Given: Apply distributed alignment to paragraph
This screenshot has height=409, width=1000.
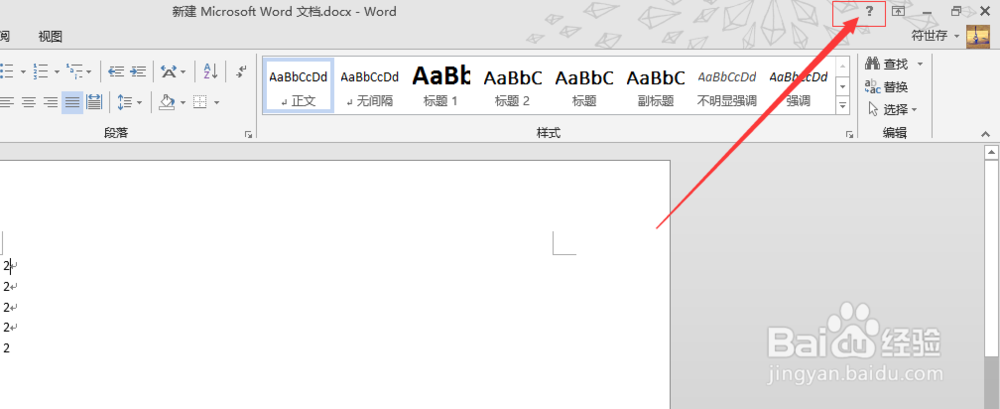Looking at the screenshot, I should click(x=94, y=102).
